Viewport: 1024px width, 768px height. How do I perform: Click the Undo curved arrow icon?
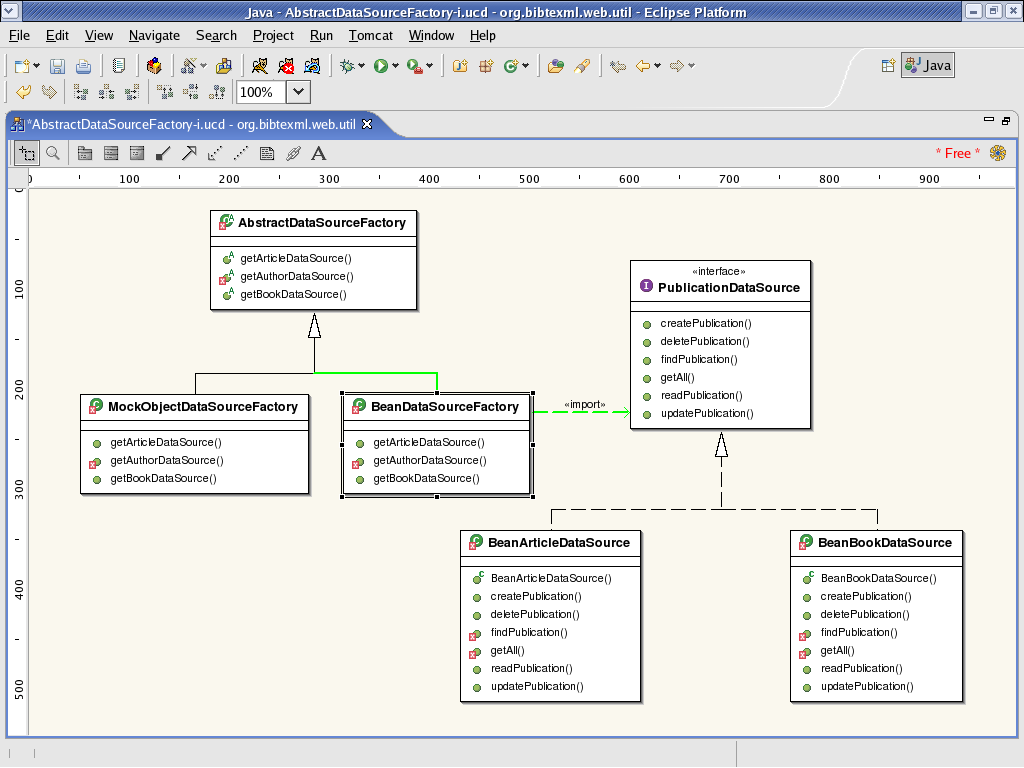pos(24,92)
